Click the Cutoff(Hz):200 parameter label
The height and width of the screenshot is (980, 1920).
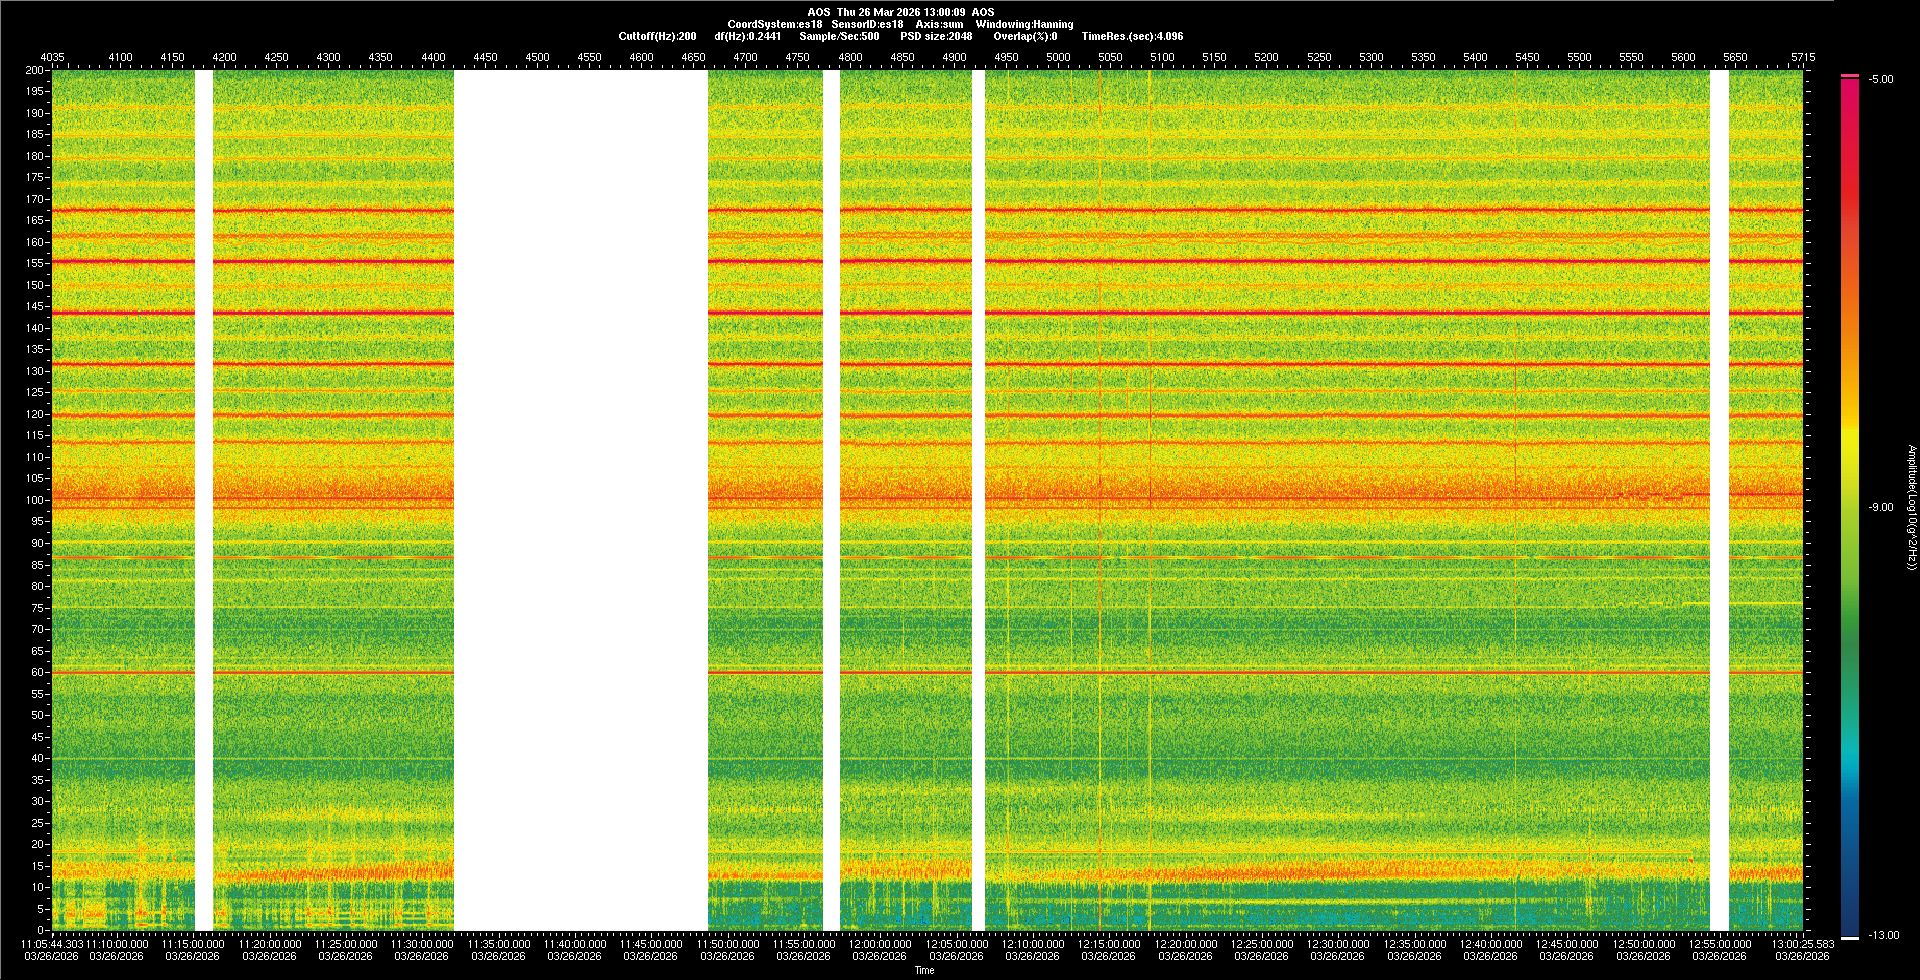[x=657, y=36]
